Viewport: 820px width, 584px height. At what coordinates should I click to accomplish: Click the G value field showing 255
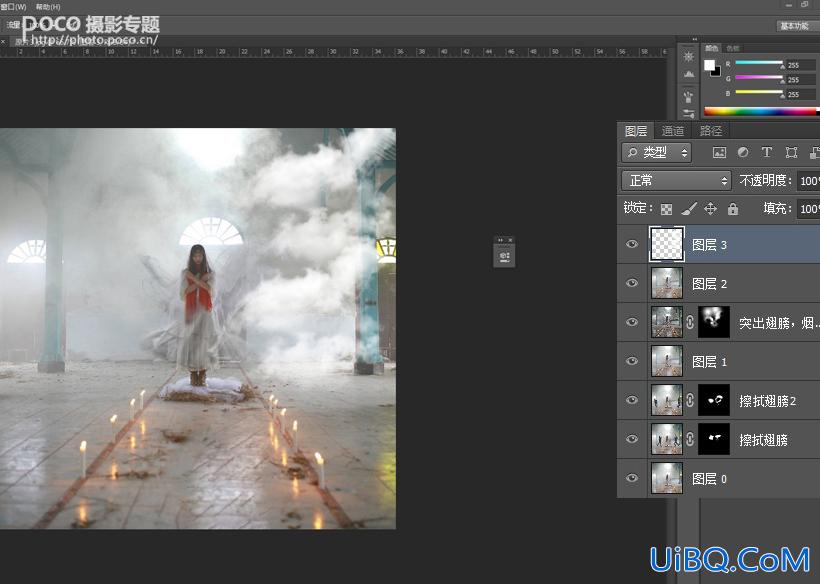801,80
